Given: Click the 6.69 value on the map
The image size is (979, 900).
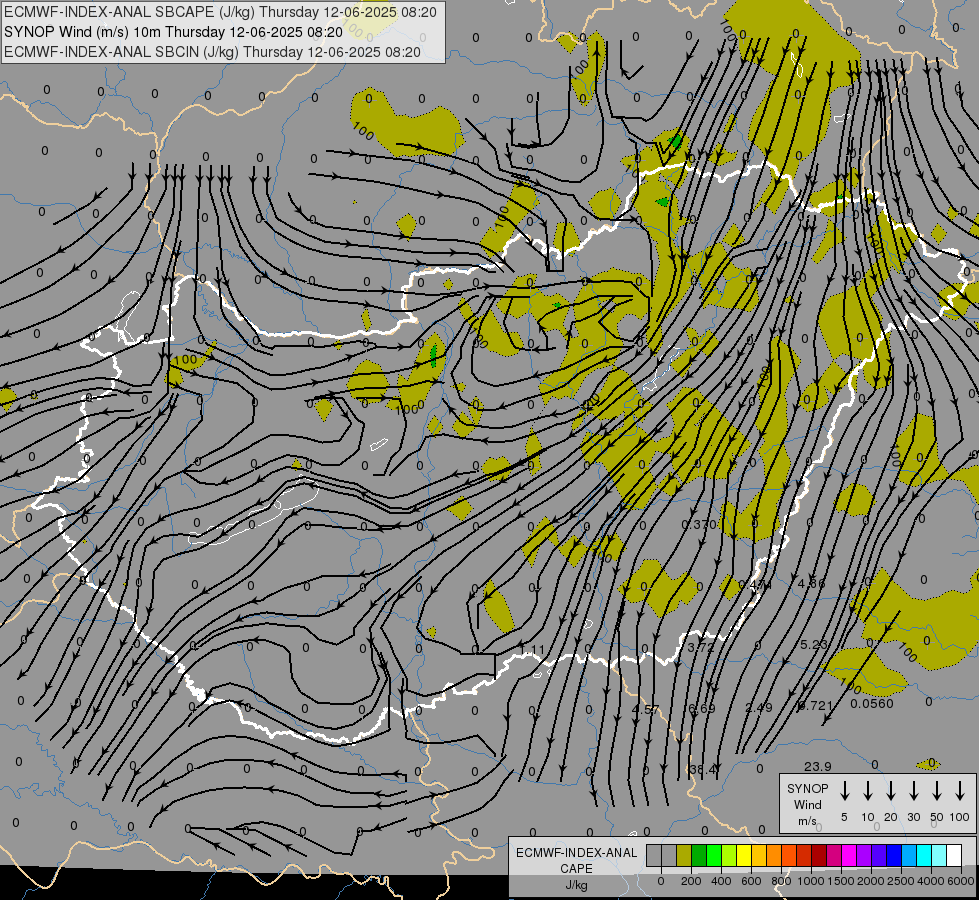Looking at the screenshot, I should coord(701,708).
